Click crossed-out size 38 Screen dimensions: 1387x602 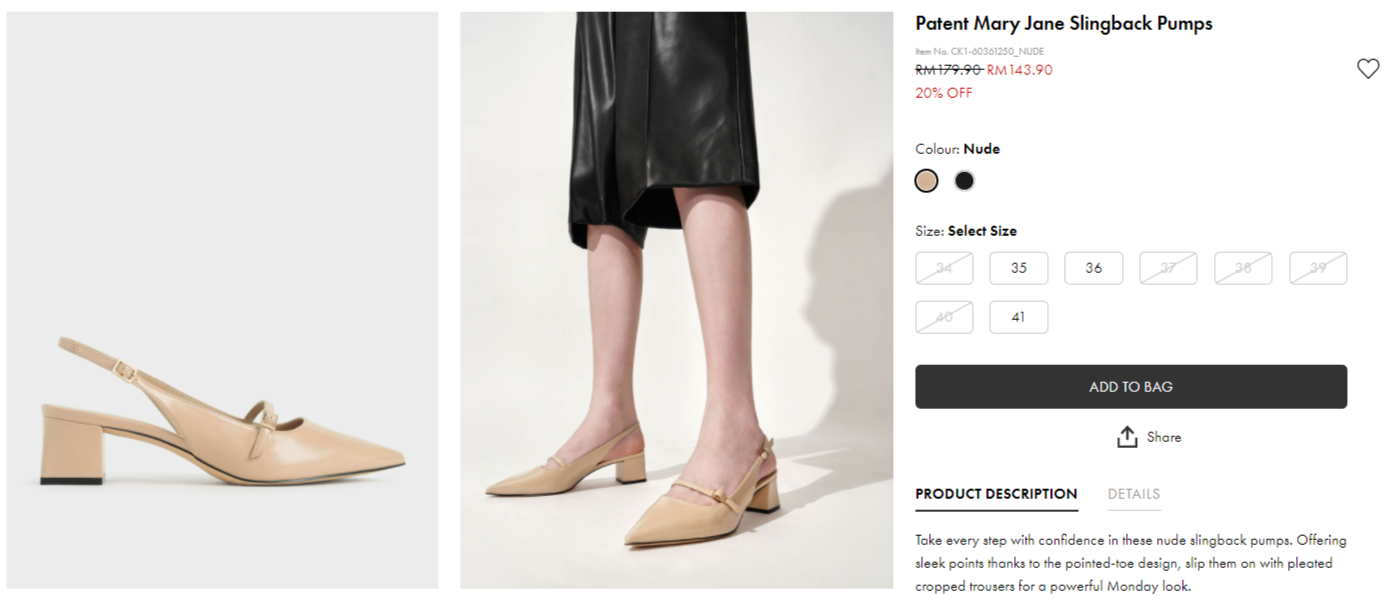[1243, 268]
